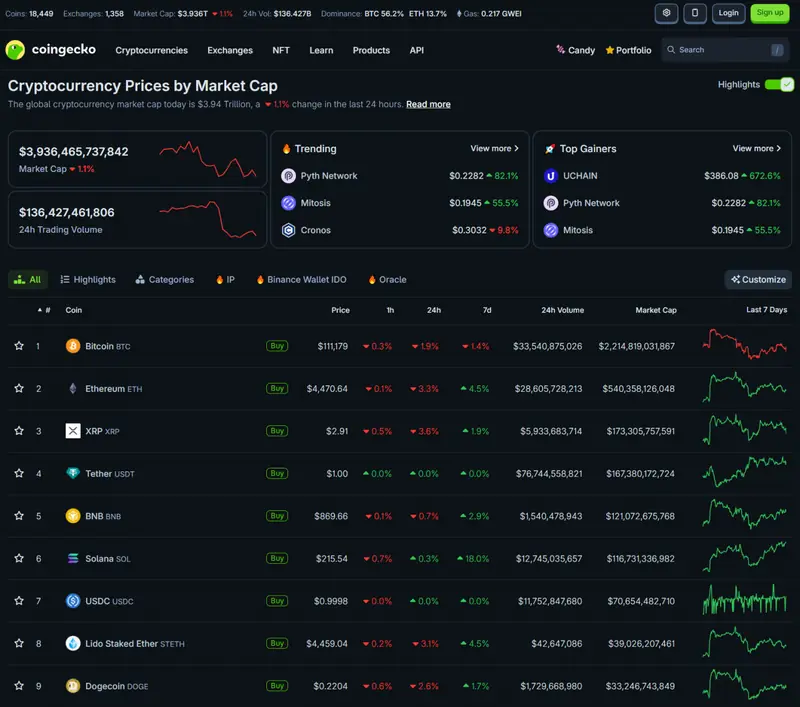Click the search magnifier icon
This screenshot has height=707, width=800.
[x=671, y=49]
